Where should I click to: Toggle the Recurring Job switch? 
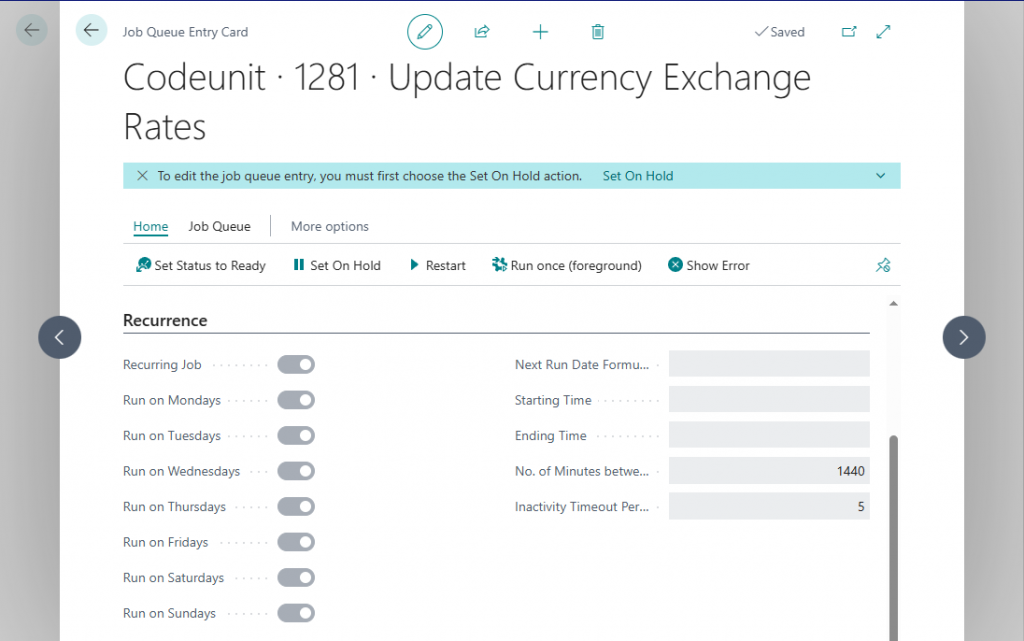(x=296, y=365)
